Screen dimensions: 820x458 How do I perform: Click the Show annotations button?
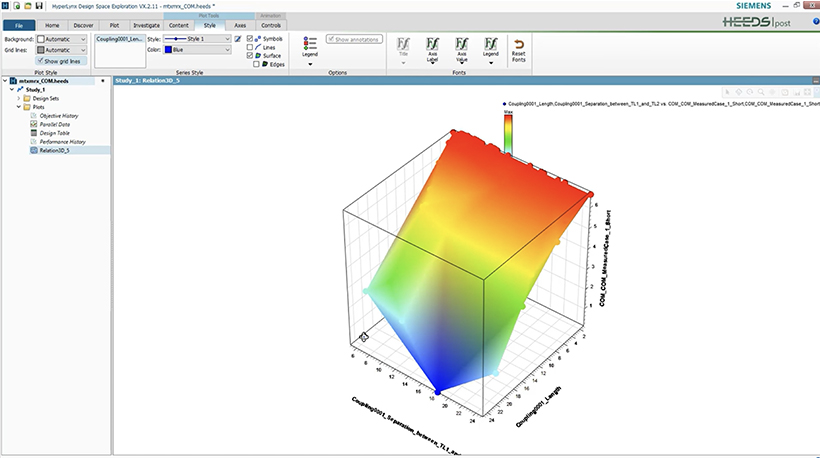(x=354, y=39)
